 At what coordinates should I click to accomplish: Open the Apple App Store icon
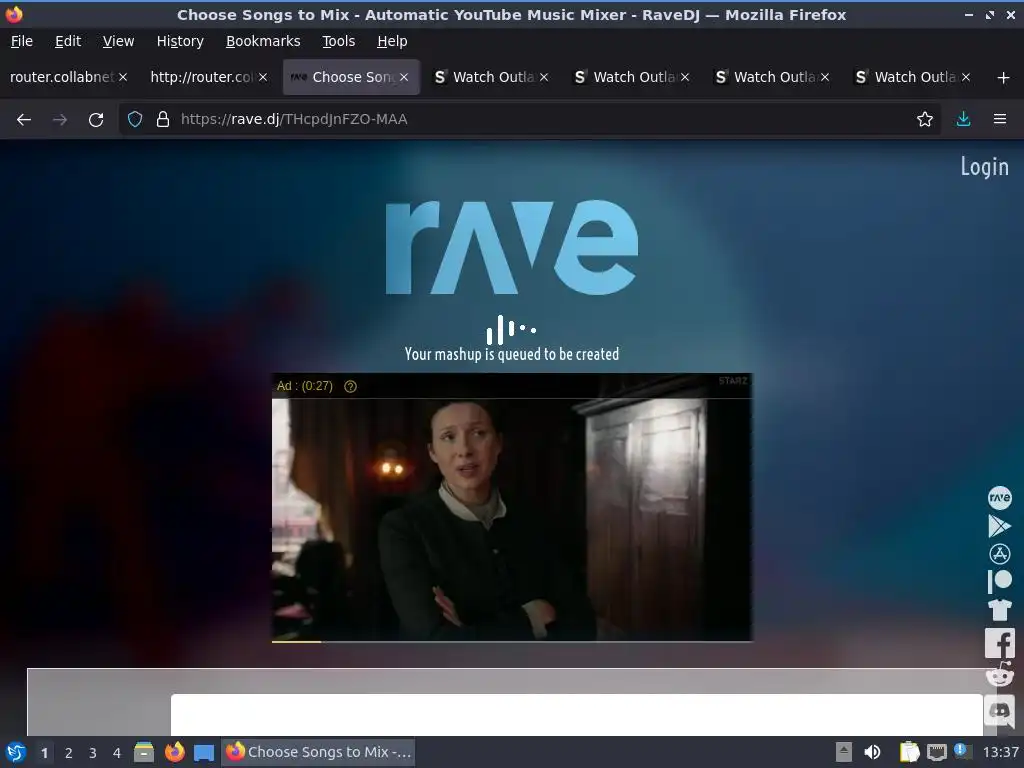999,554
